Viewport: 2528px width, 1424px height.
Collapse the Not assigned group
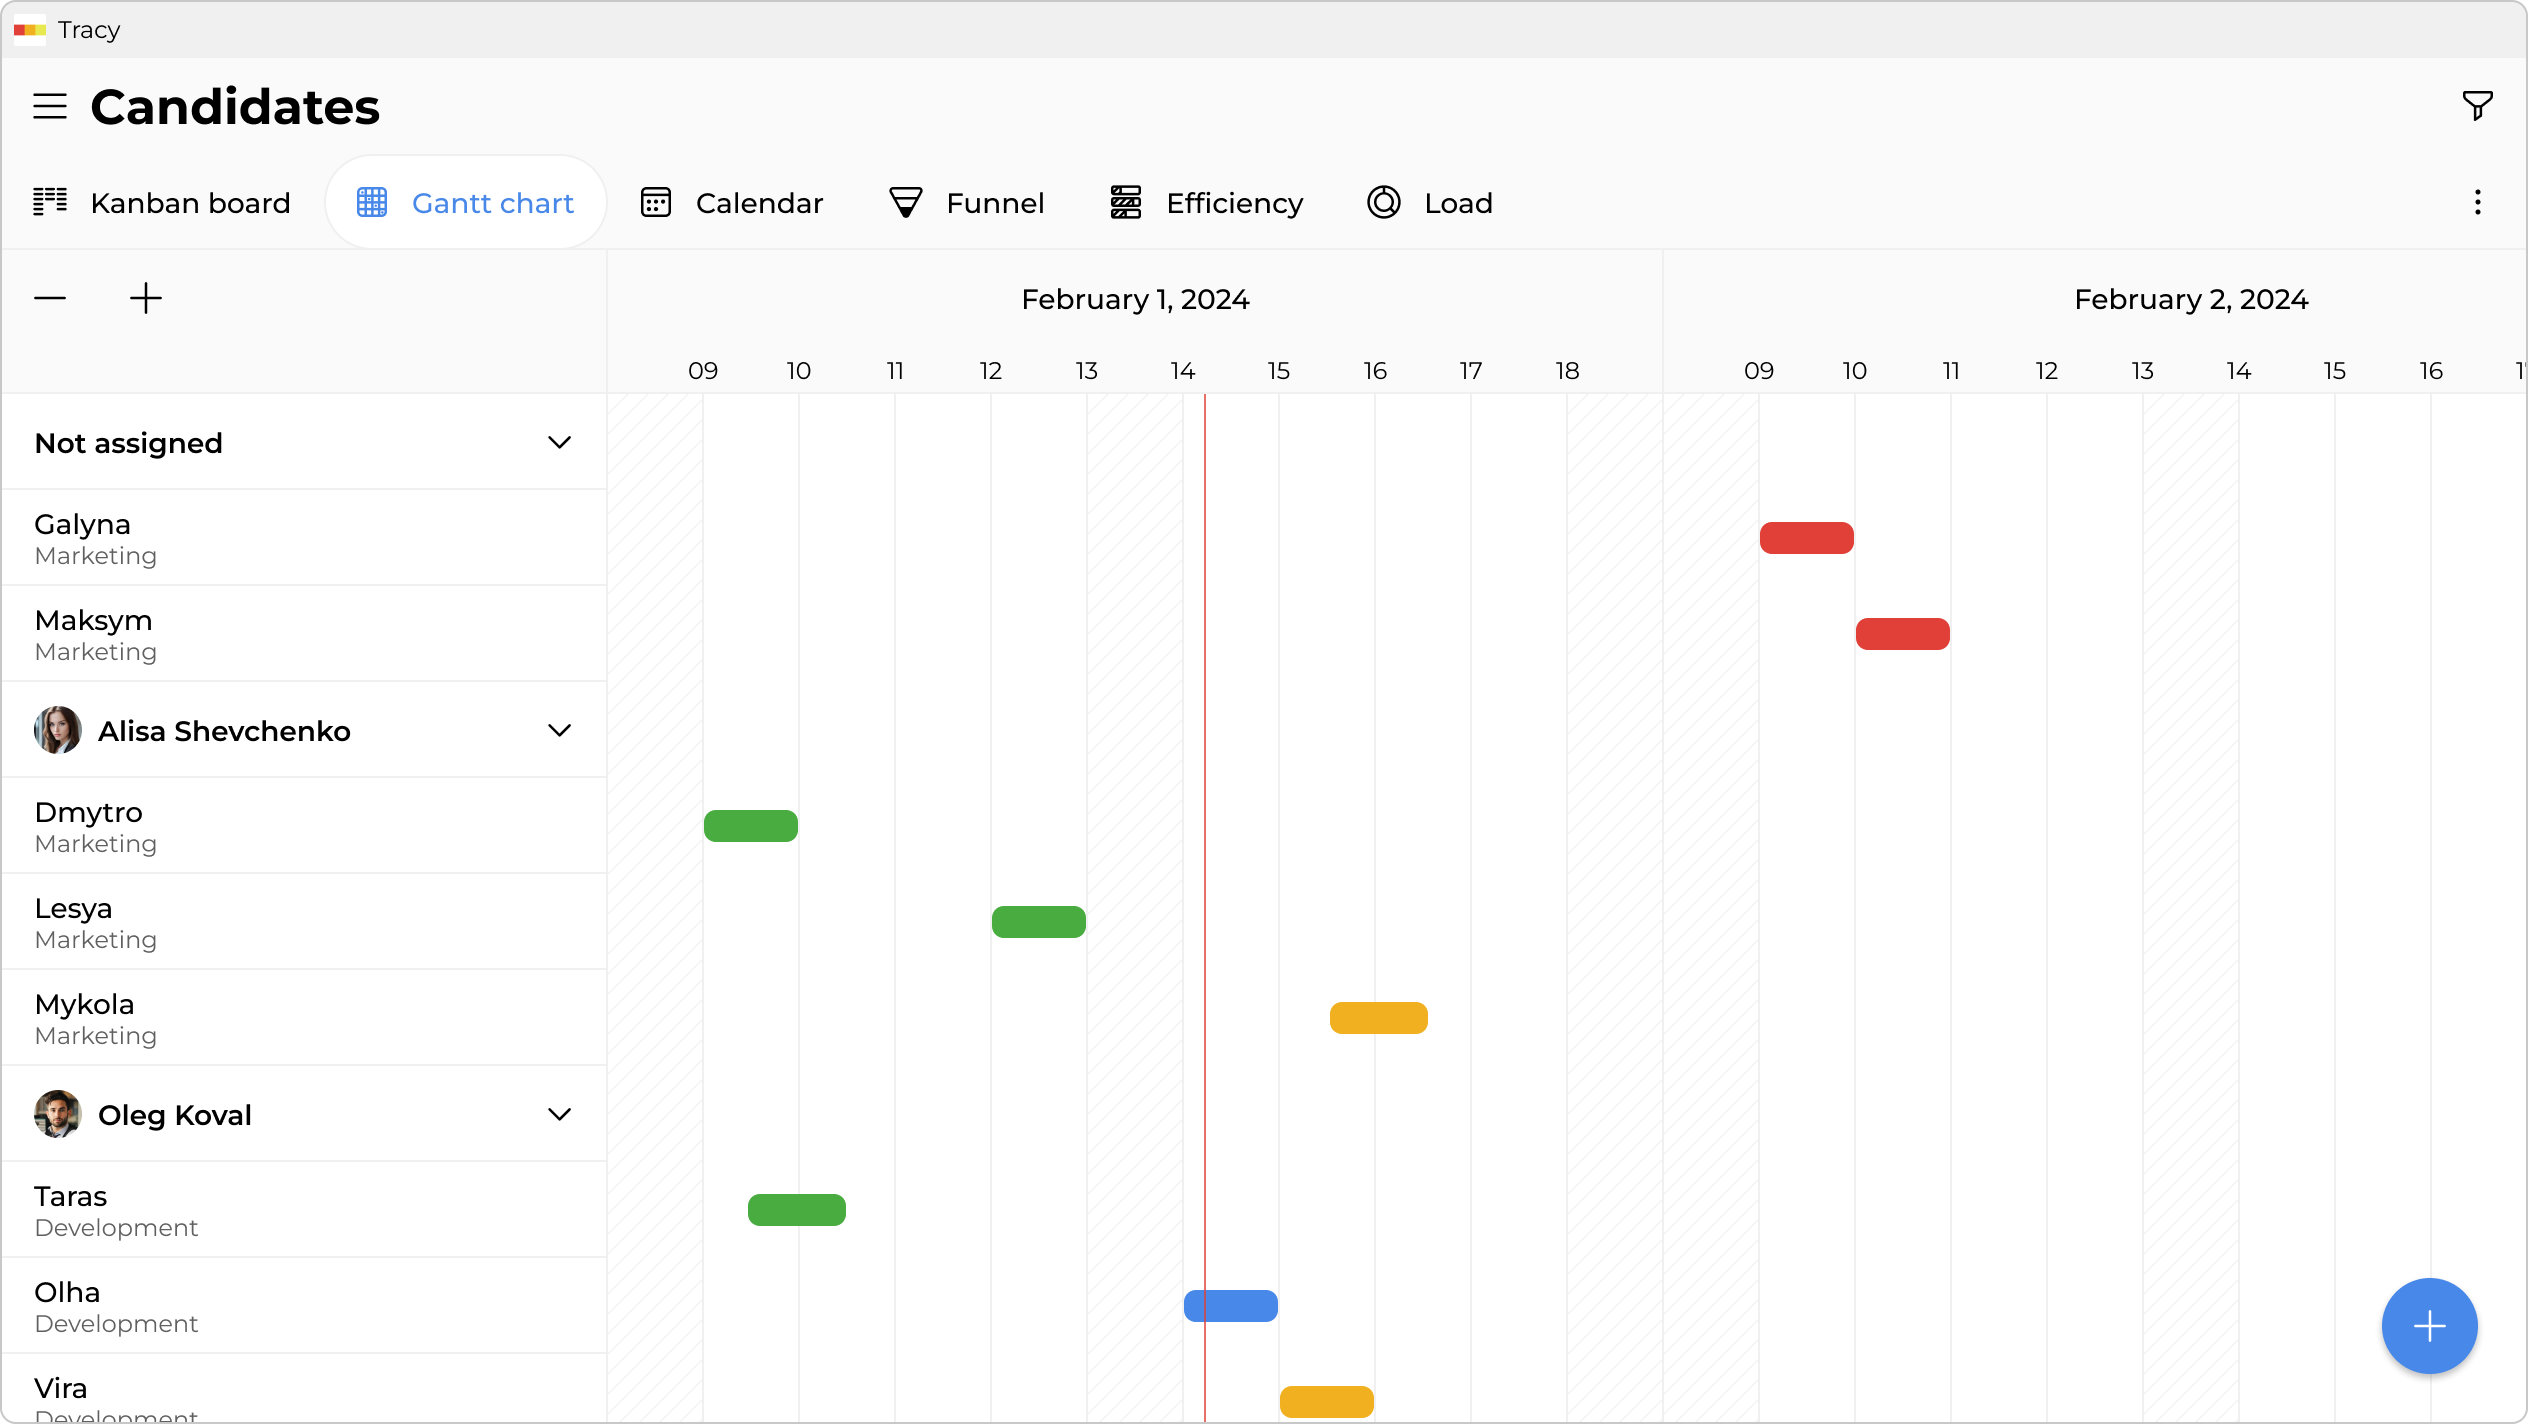(x=559, y=442)
